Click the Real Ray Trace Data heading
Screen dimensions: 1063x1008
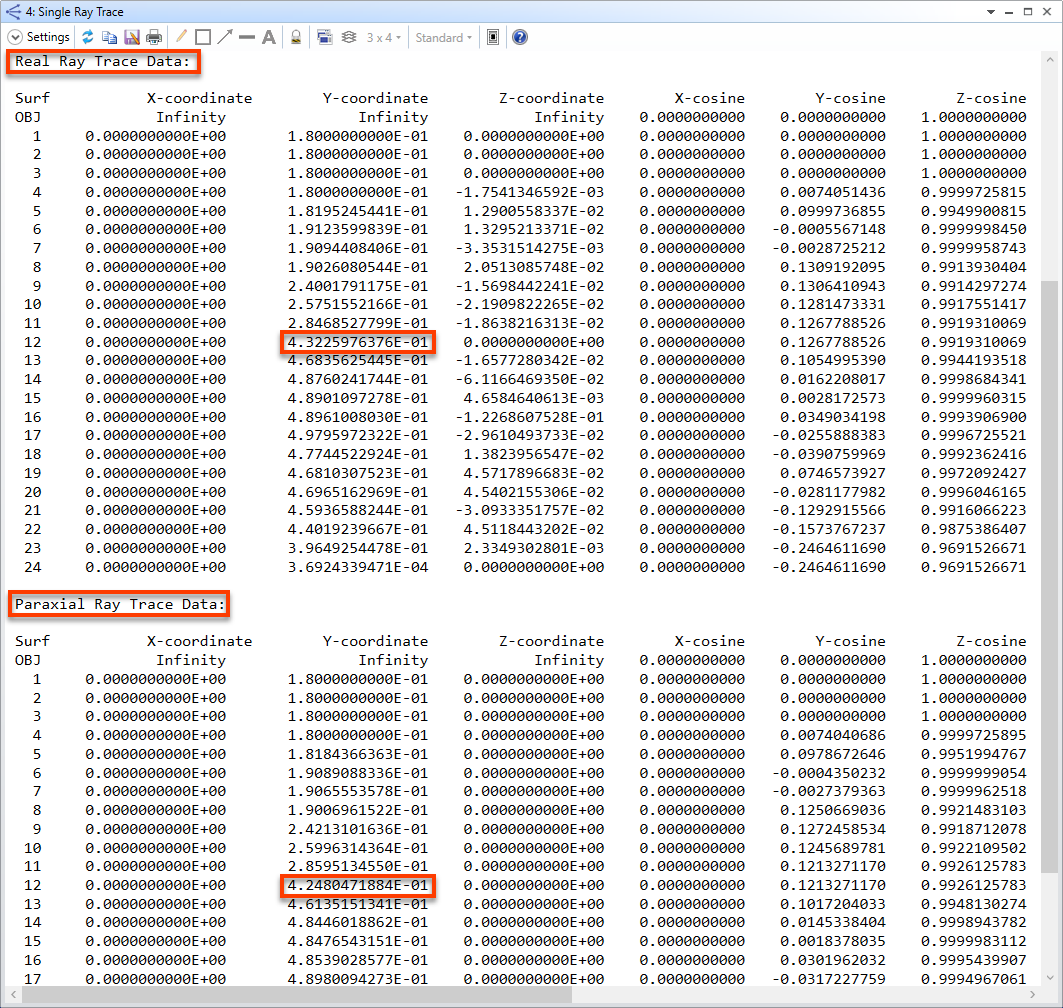point(103,62)
